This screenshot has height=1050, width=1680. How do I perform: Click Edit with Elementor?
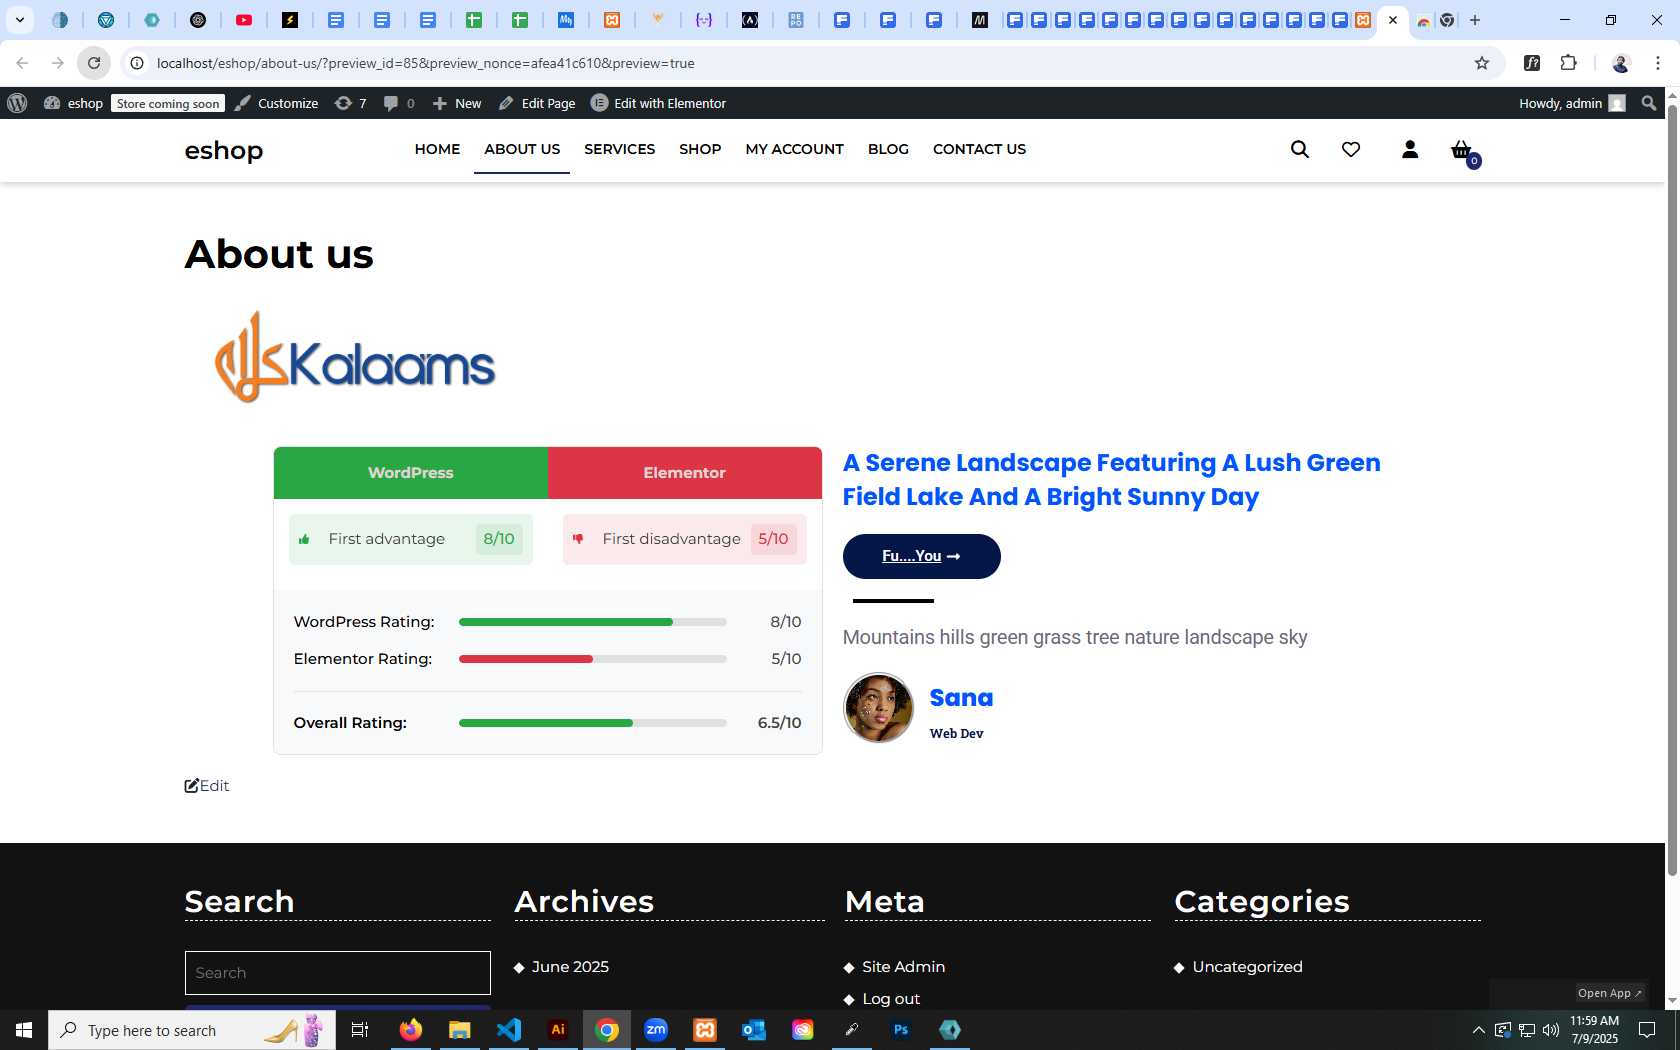[x=659, y=103]
